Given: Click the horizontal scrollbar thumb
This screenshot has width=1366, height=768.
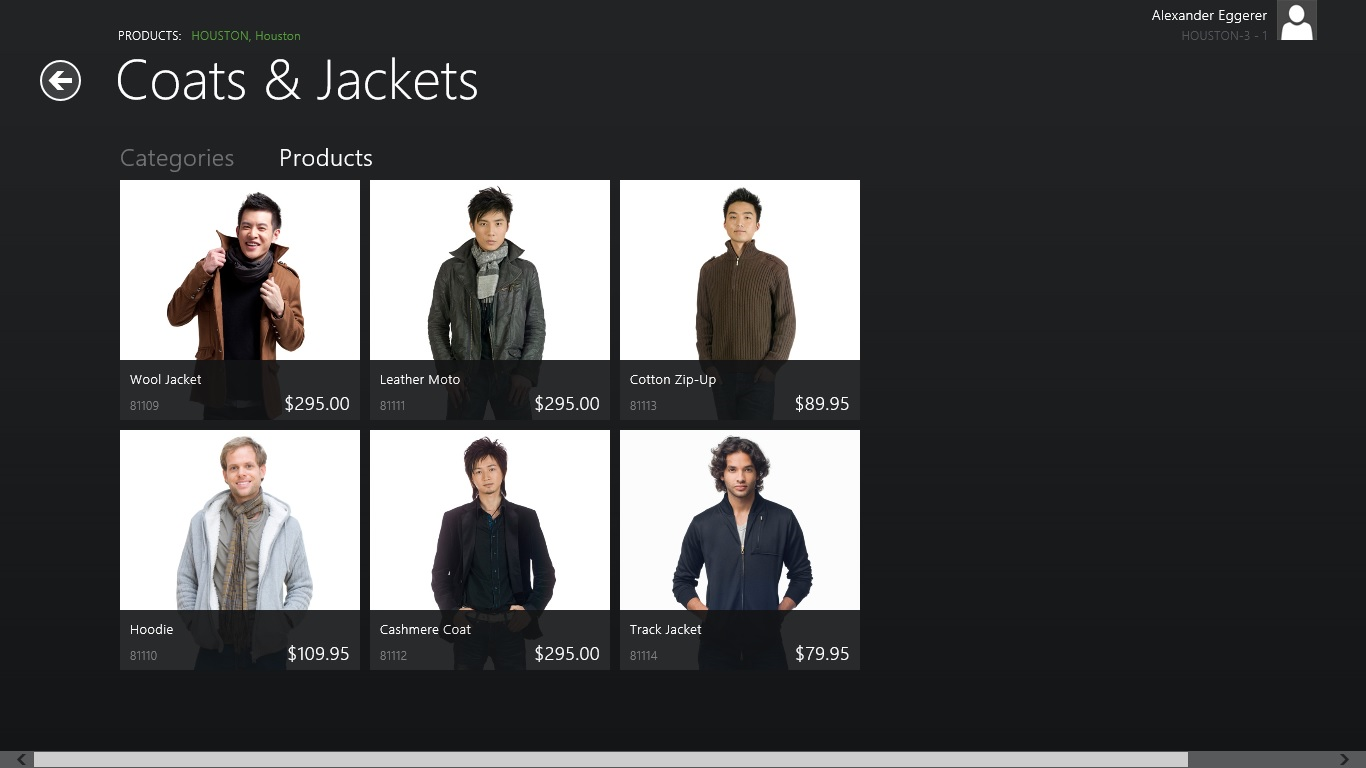Looking at the screenshot, I should [611, 760].
